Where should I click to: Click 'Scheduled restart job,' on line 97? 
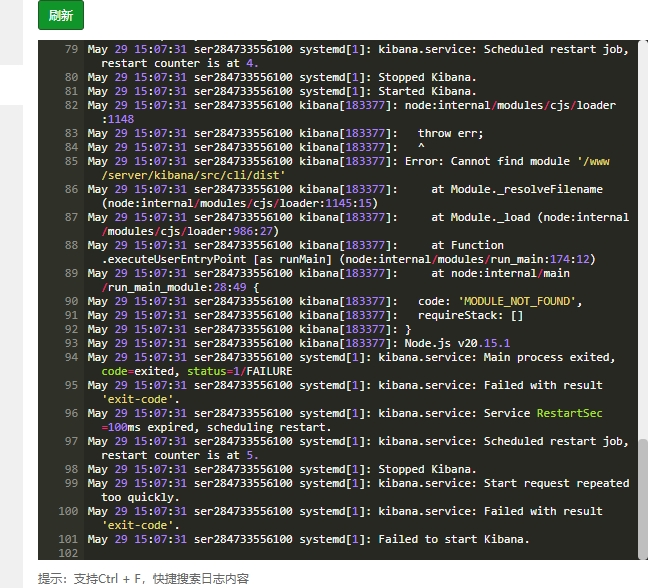click(556, 441)
